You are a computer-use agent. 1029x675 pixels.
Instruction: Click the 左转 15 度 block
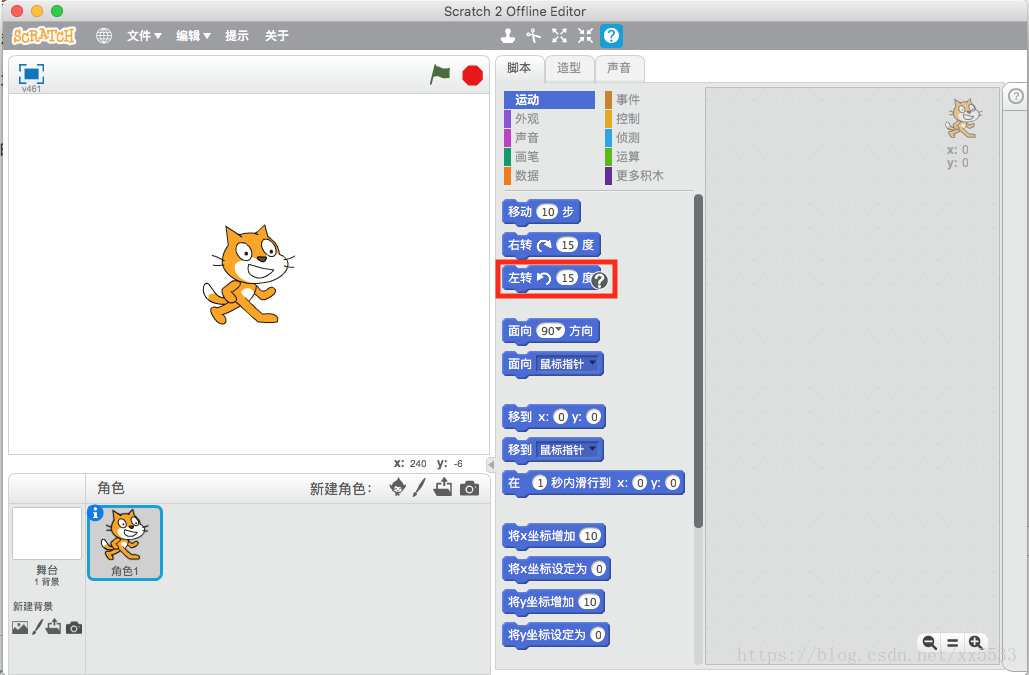pos(551,278)
